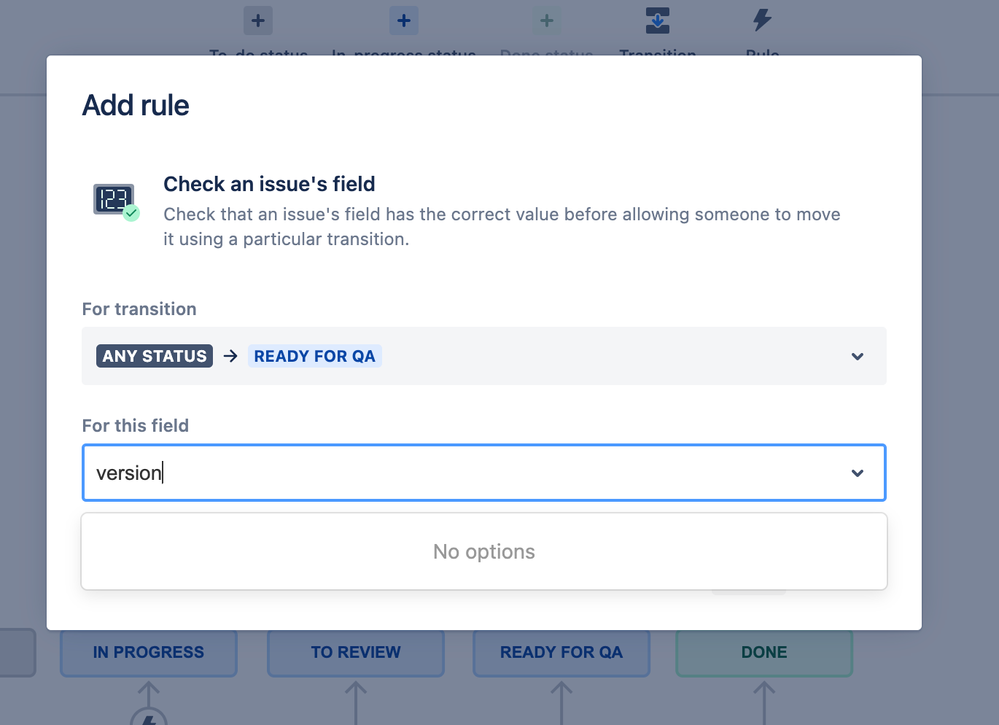Click the Transition toolbar icon
Image resolution: width=999 pixels, height=725 pixels.
[658, 20]
